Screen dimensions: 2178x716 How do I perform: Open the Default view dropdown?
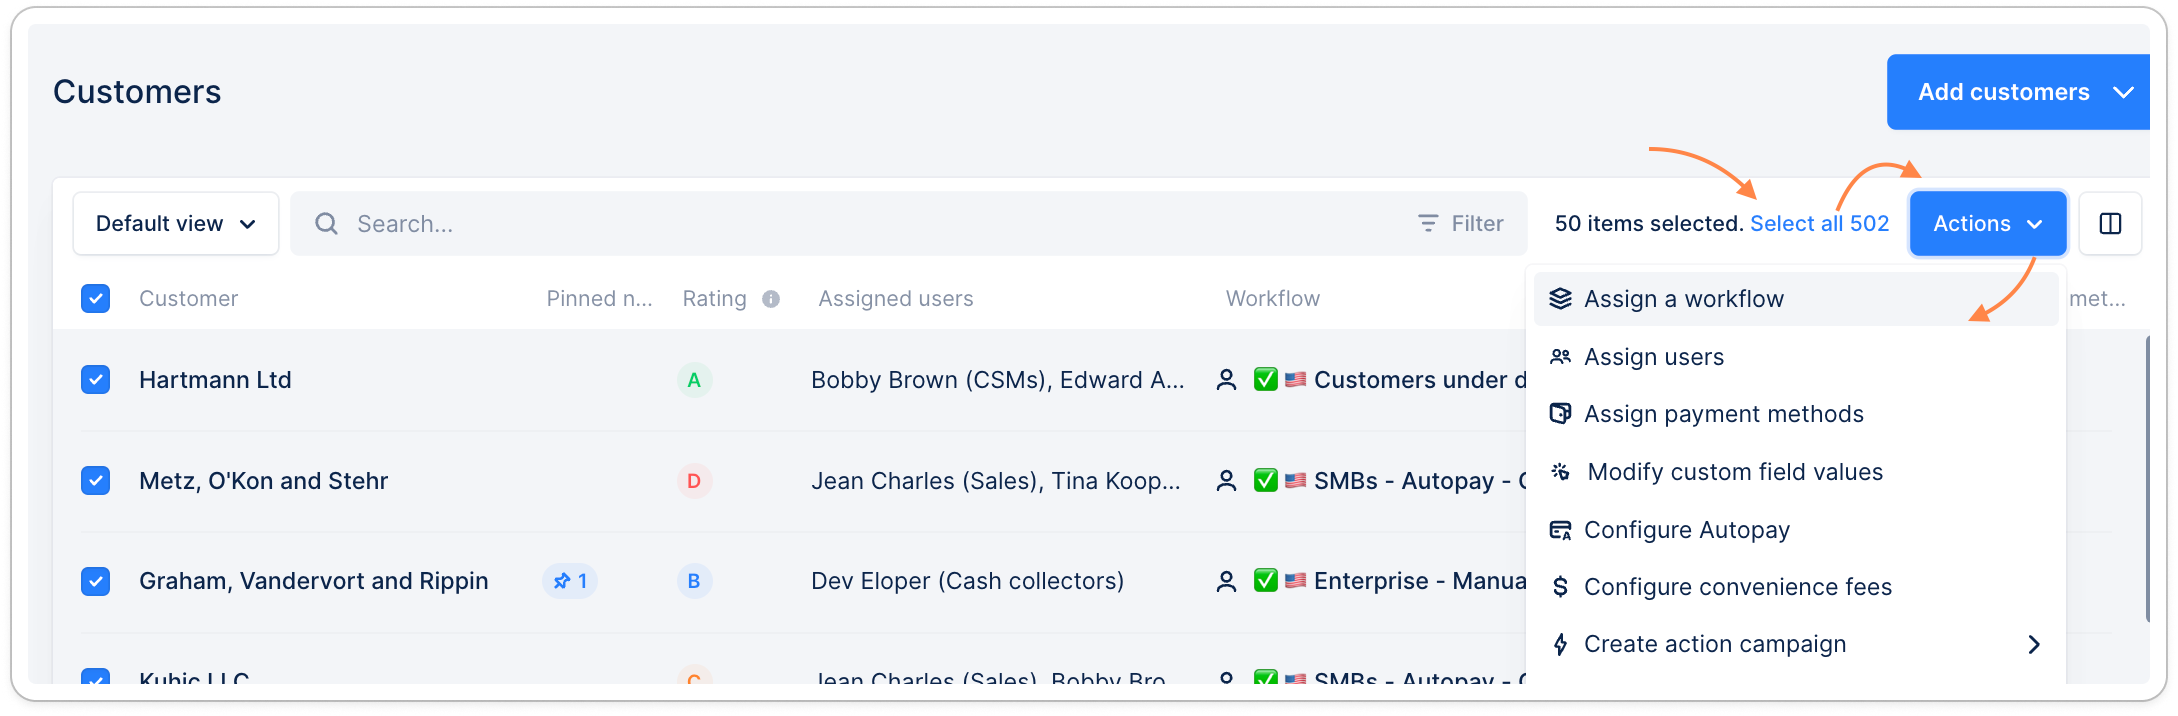point(176,224)
